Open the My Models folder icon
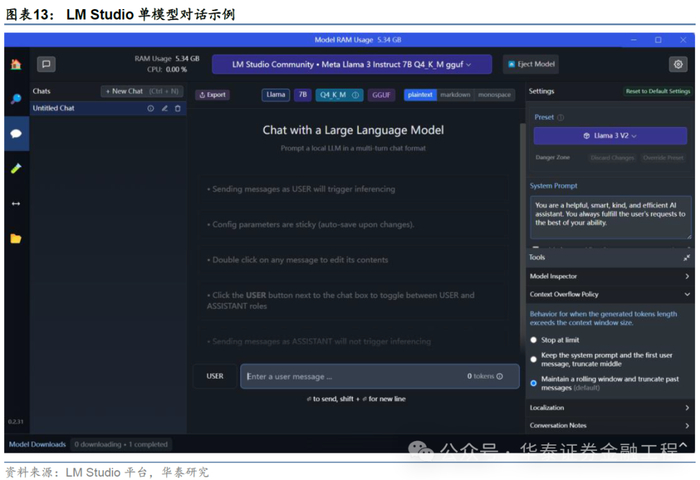The width and height of the screenshot is (700, 480). 16,238
